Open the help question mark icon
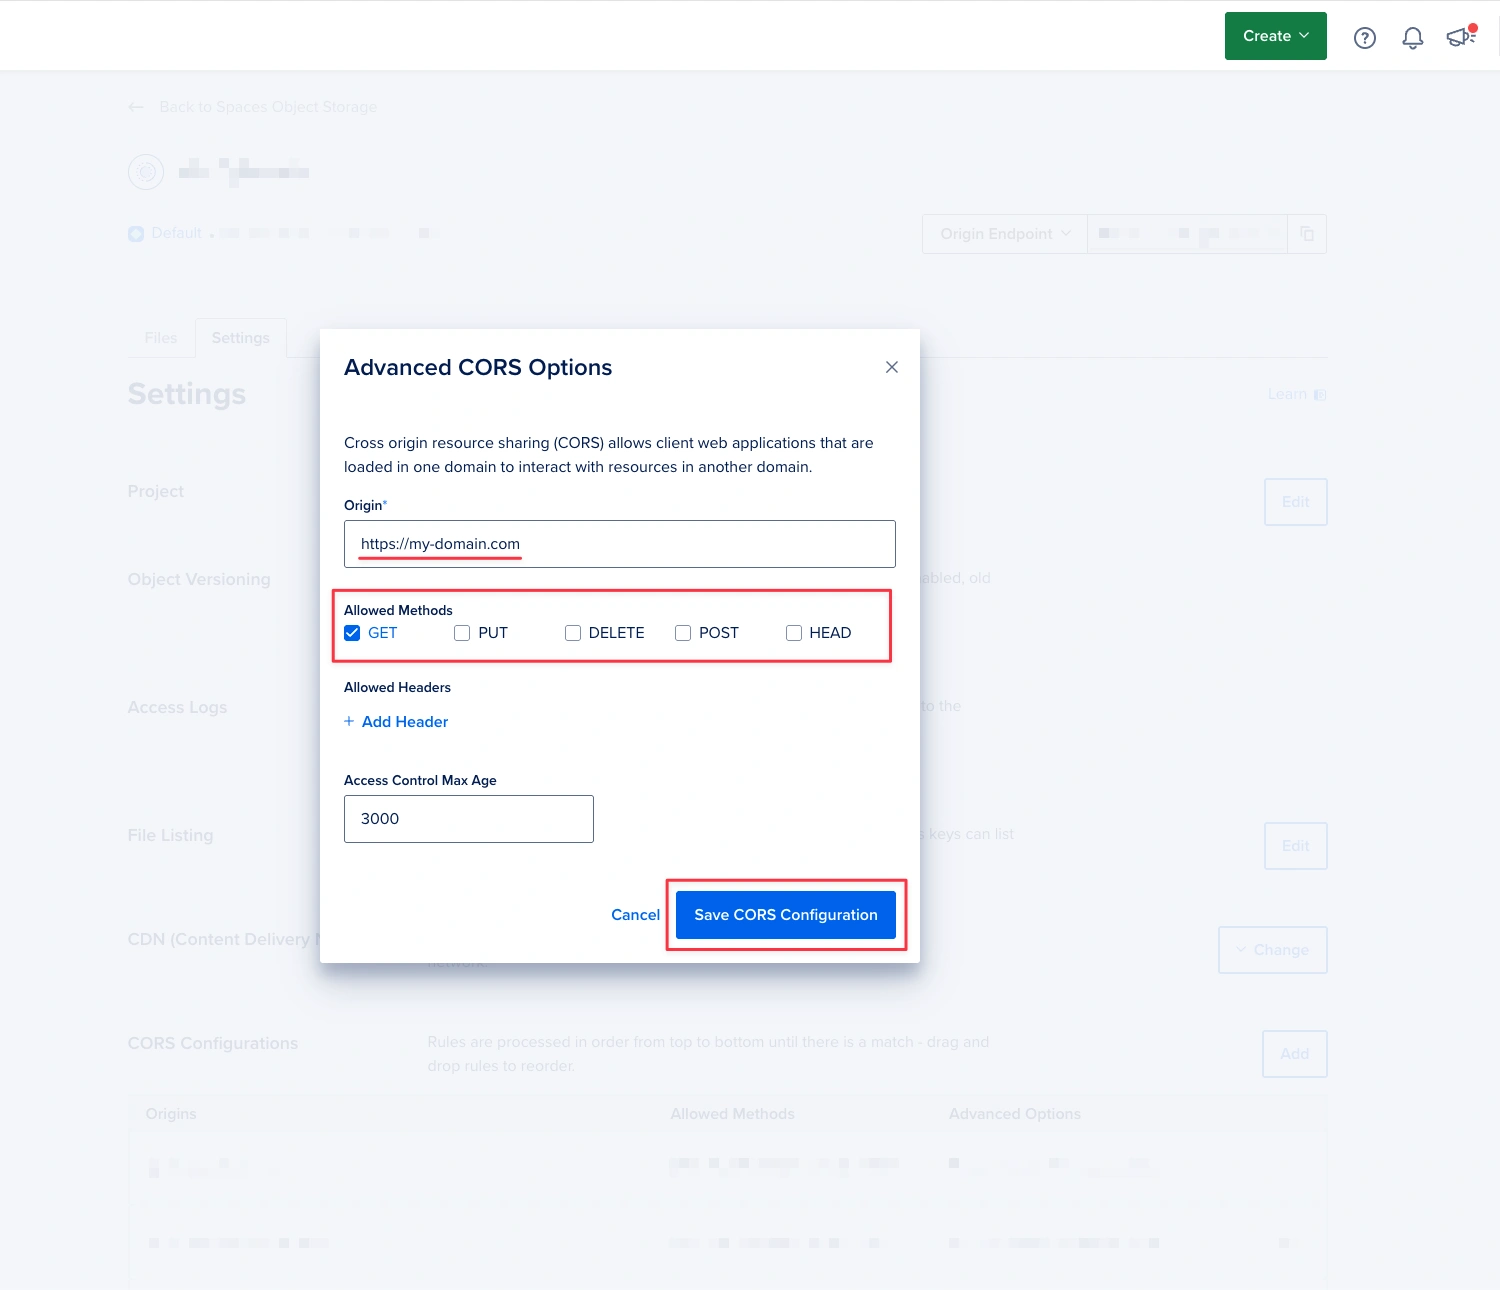This screenshot has width=1500, height=1290. click(x=1364, y=37)
